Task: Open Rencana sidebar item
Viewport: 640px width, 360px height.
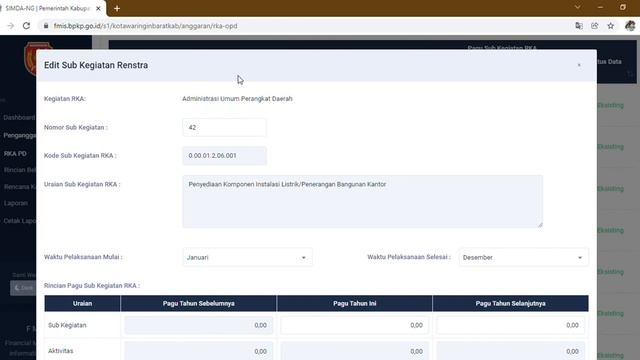Action: tap(20, 187)
